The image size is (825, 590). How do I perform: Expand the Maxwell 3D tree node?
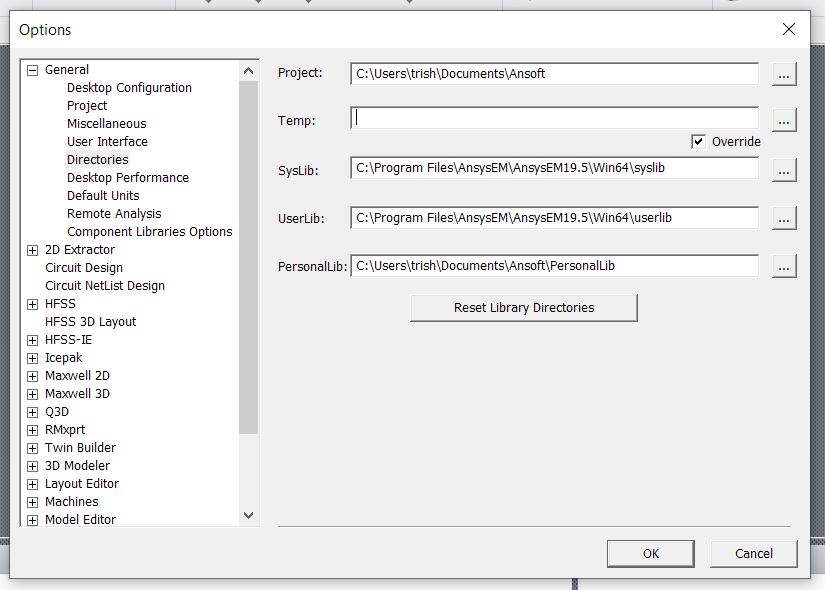coord(32,393)
